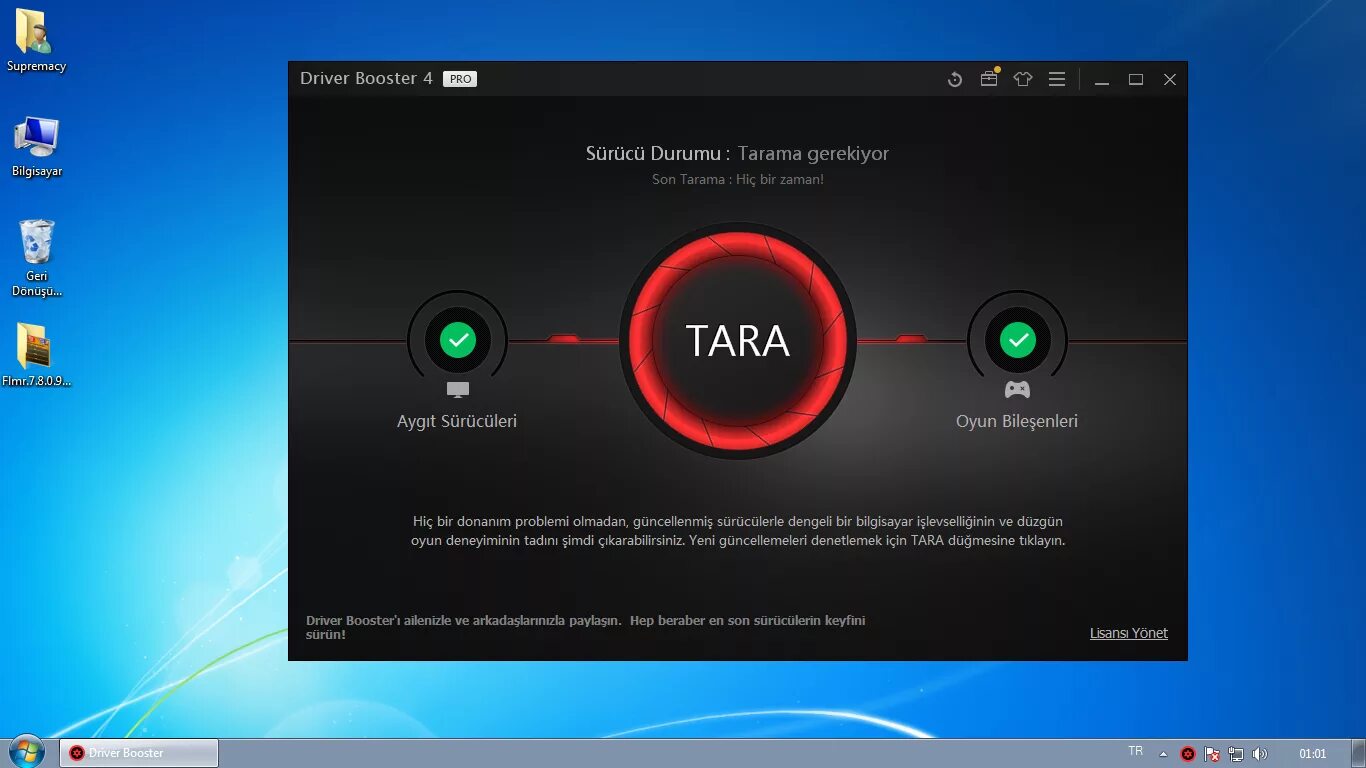Click the gamepad icon for game components

pyautogui.click(x=1018, y=389)
